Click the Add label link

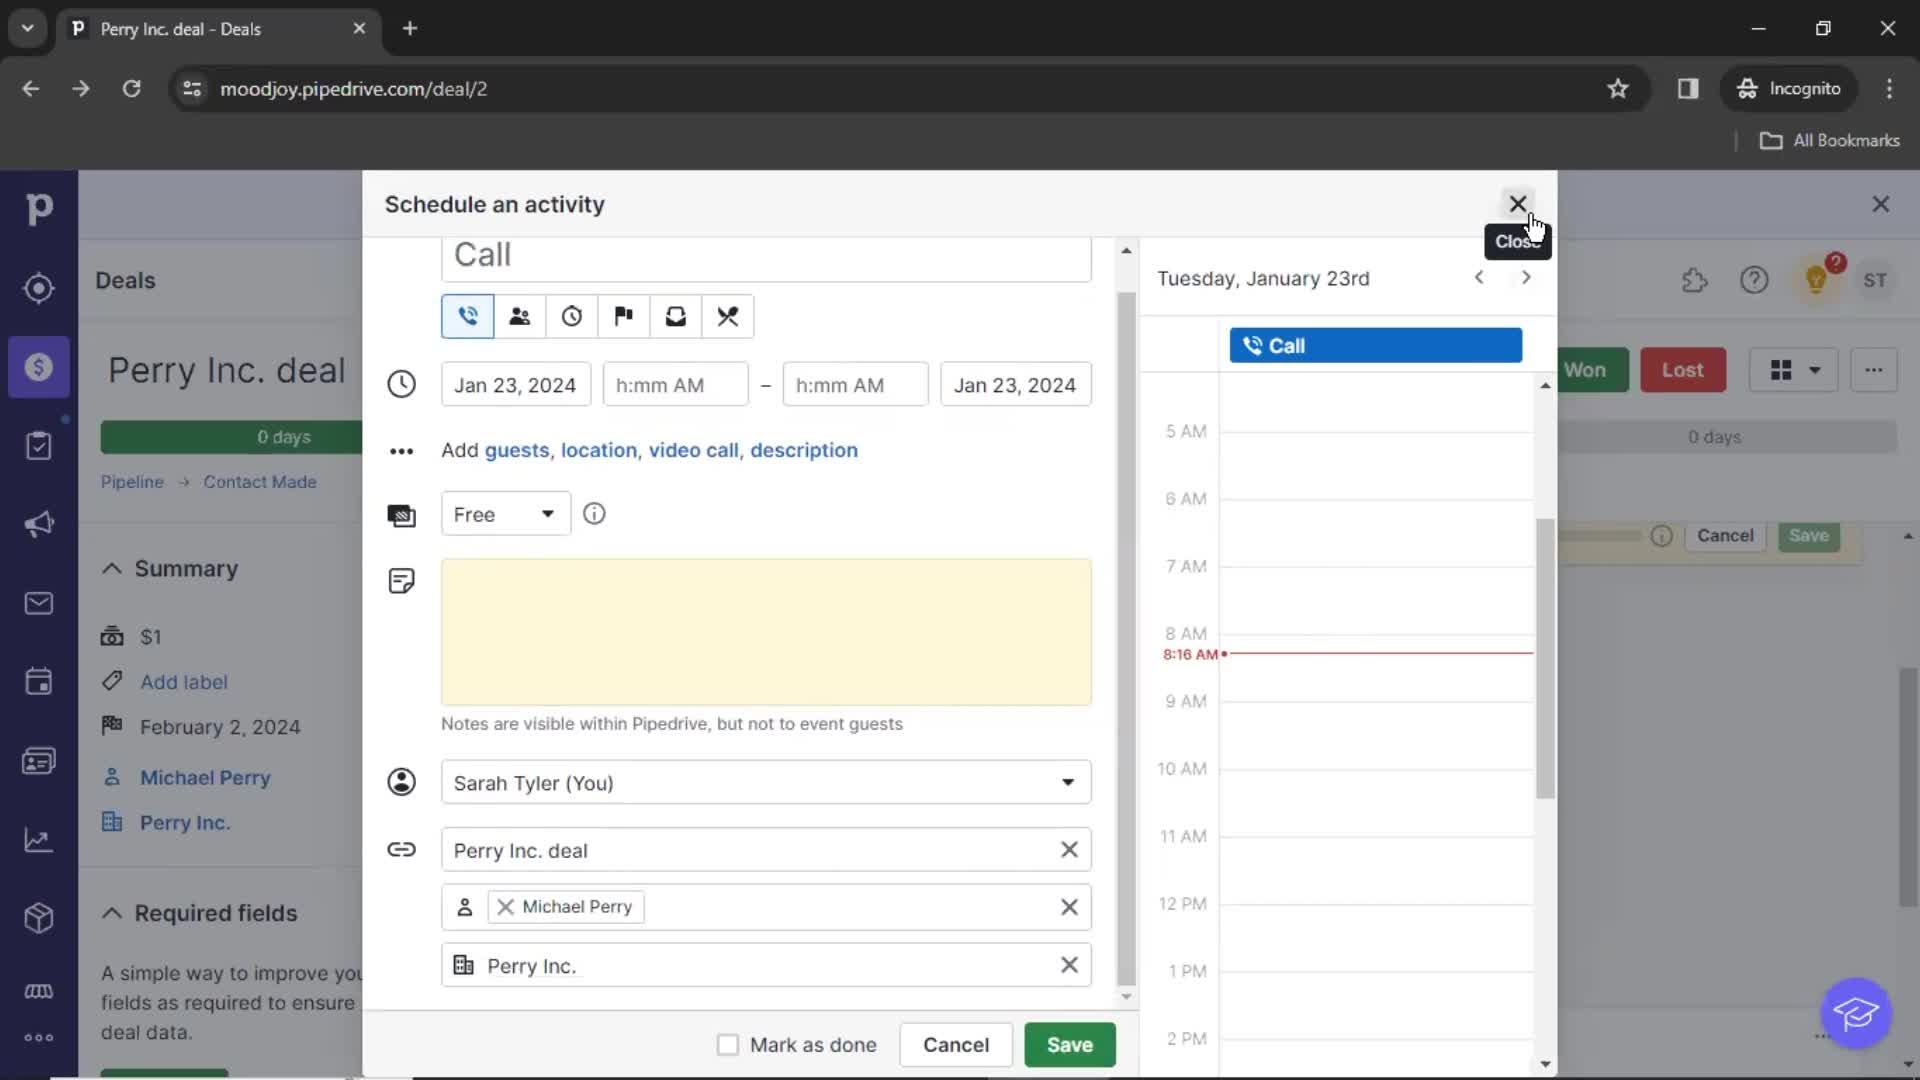(184, 682)
